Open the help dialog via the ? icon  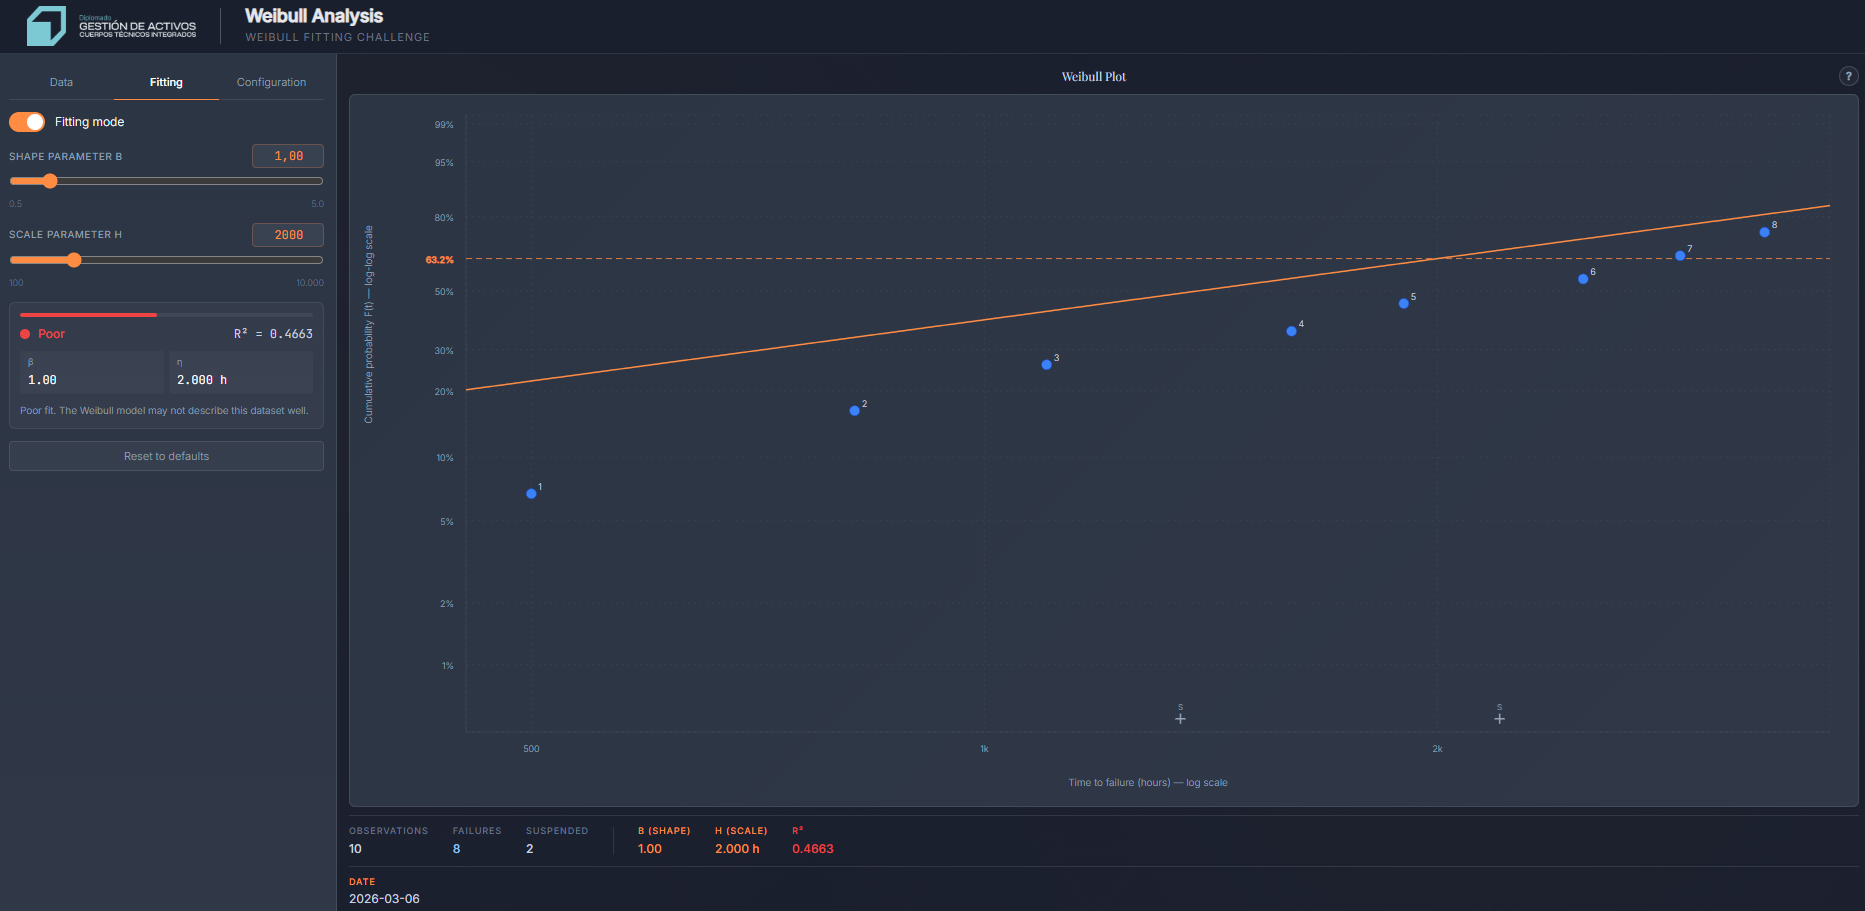pyautogui.click(x=1848, y=76)
